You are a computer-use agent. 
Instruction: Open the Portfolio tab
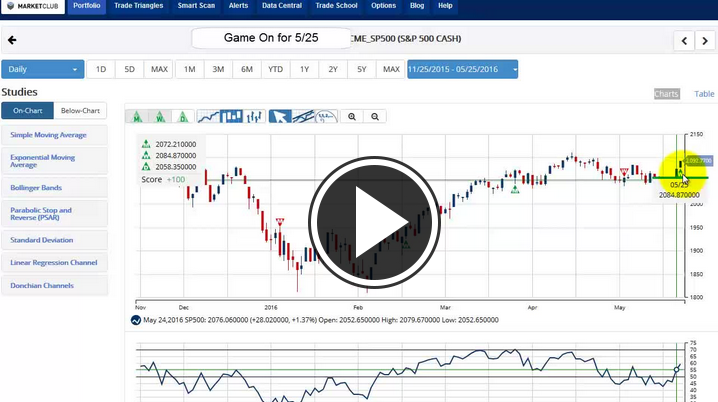(x=87, y=6)
